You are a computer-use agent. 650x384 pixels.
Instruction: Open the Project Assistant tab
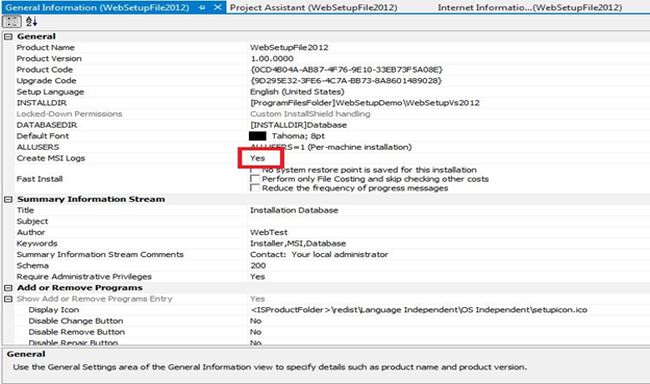coord(313,7)
